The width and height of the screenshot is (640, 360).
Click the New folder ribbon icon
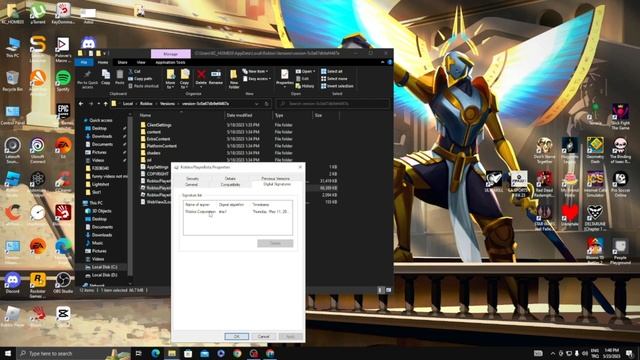click(x=233, y=79)
